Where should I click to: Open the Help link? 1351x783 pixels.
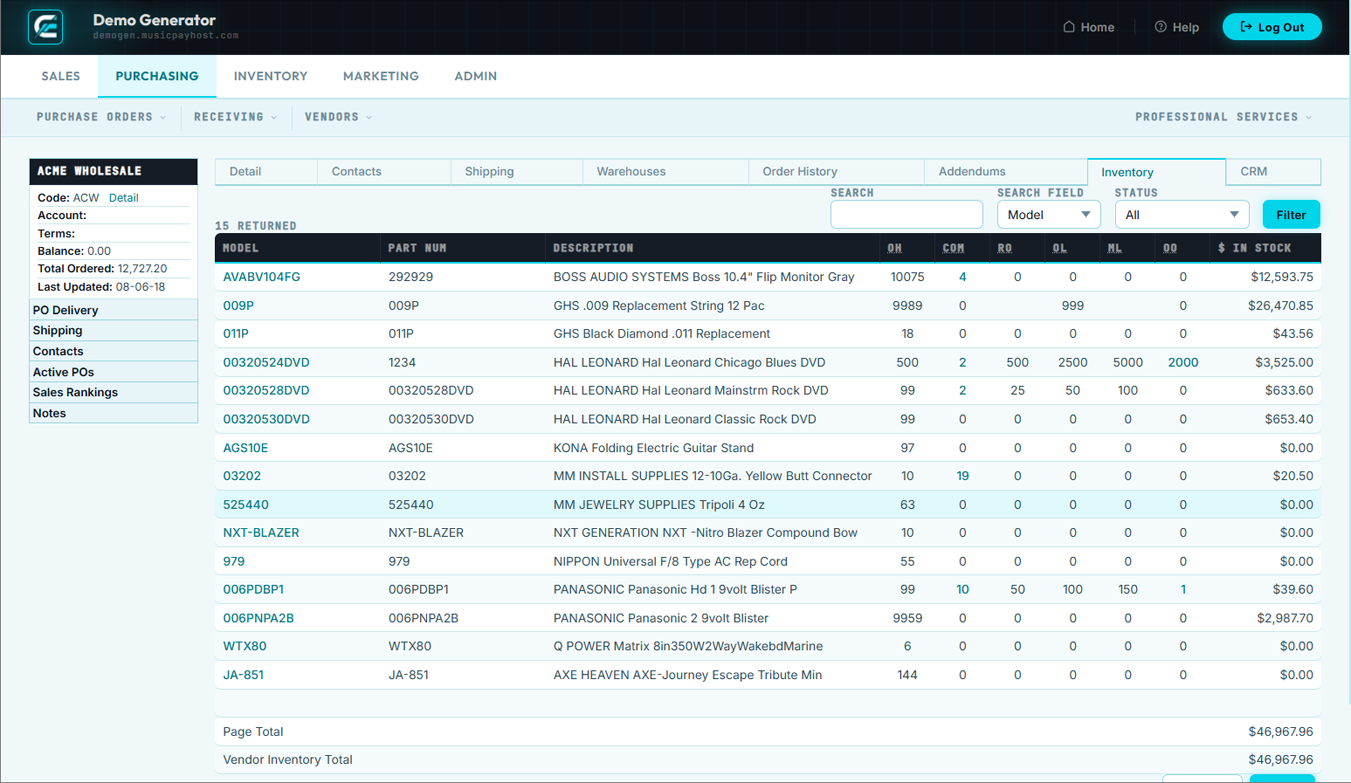point(1176,27)
